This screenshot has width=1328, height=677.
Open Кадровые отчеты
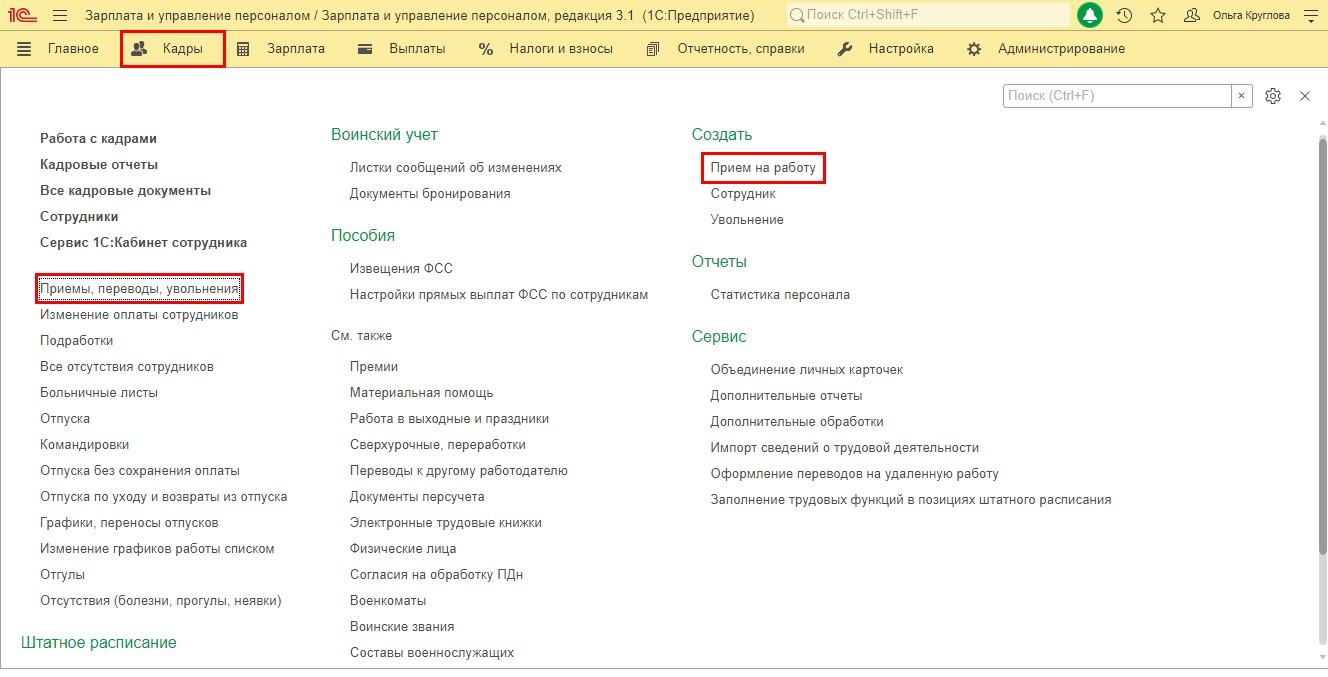[99, 165]
